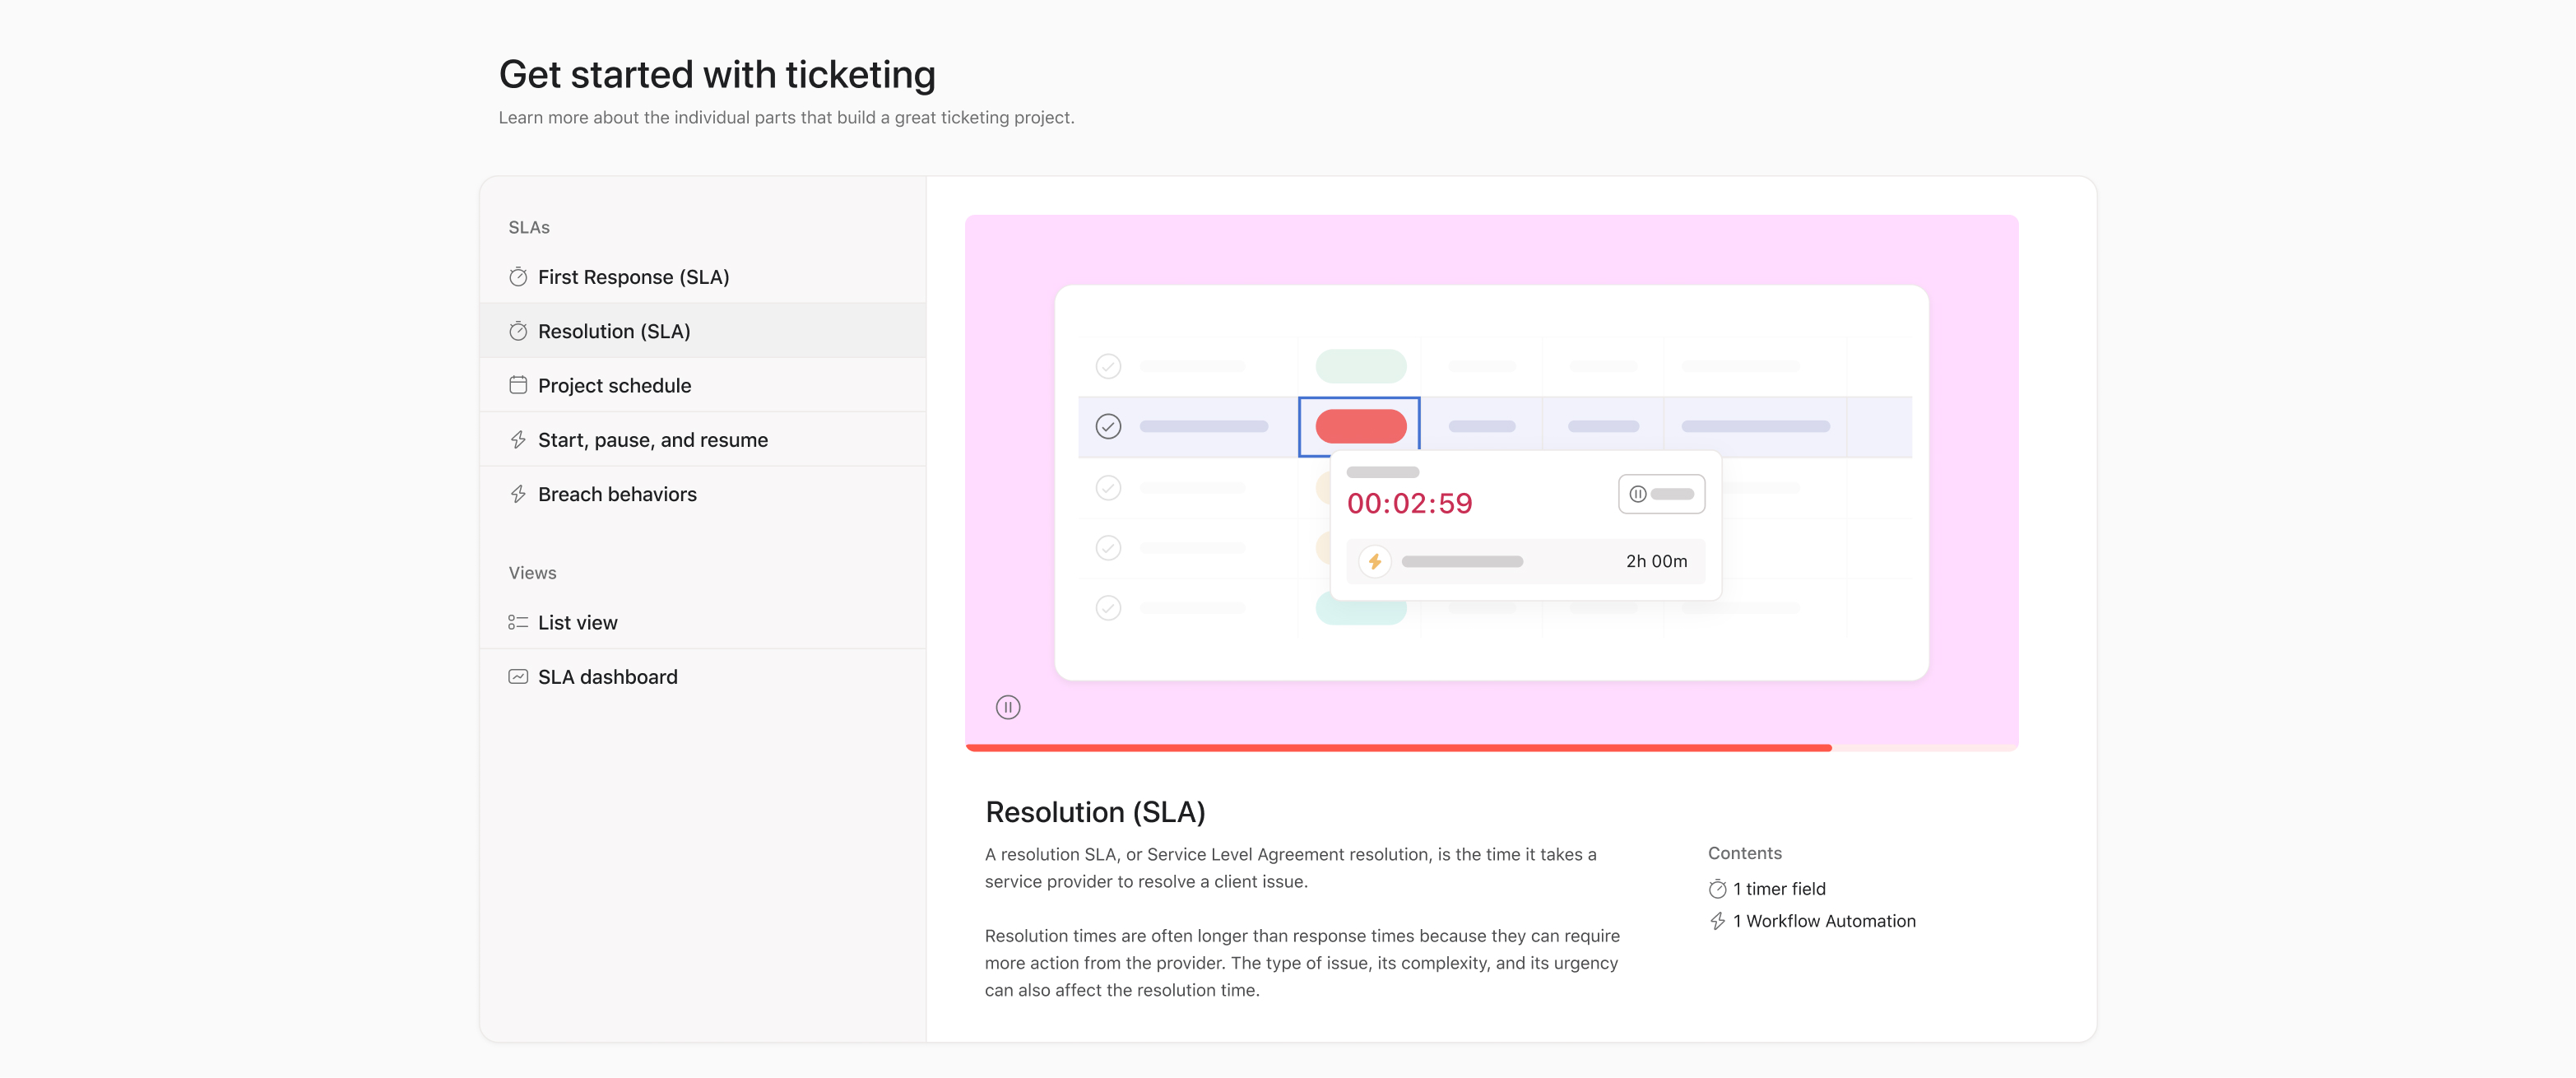This screenshot has width=2576, height=1078.
Task: Pause the animation with the bottom-left pause button
Action: [x=1007, y=707]
